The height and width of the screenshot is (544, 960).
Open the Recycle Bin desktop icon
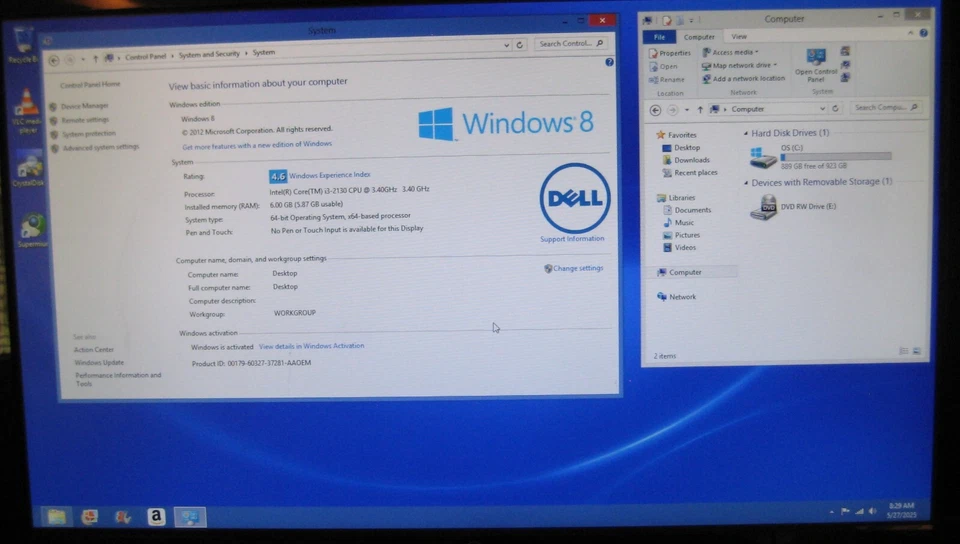(23, 44)
